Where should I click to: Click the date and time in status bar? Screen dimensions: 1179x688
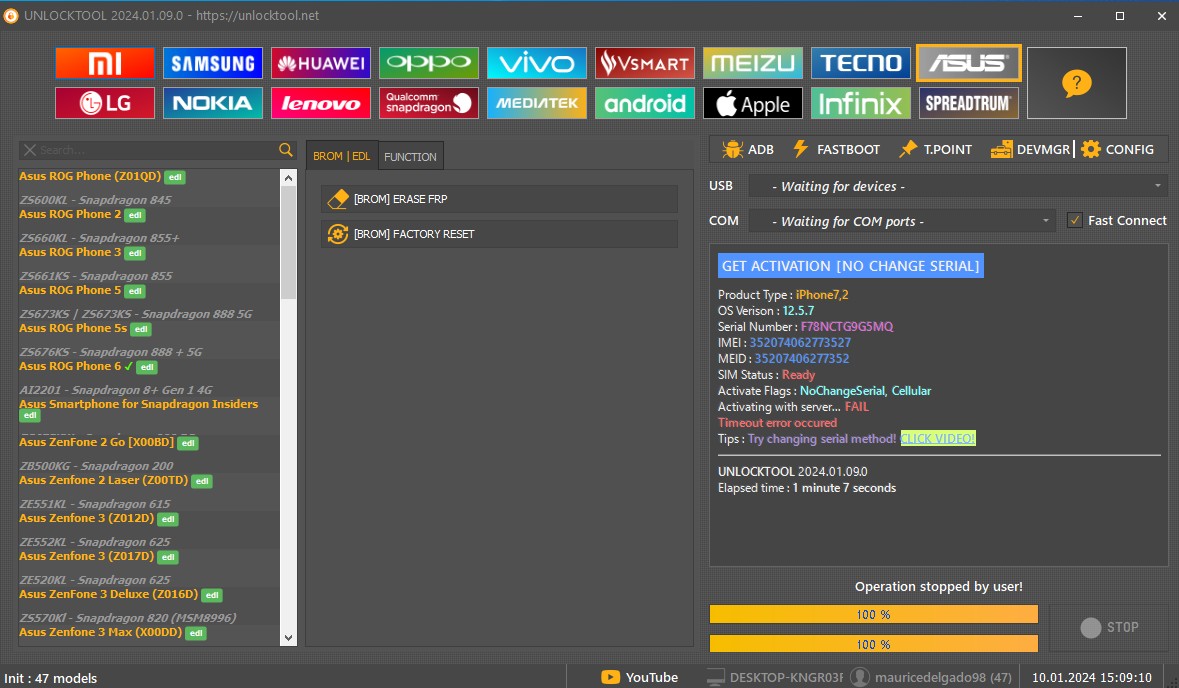coord(1092,677)
